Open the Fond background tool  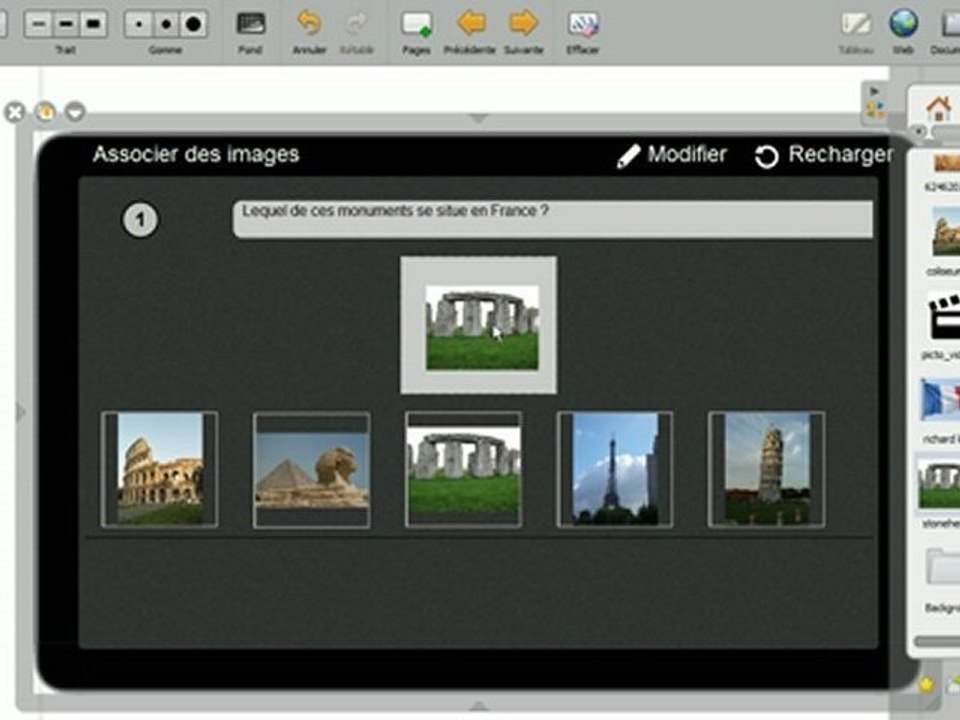250,24
